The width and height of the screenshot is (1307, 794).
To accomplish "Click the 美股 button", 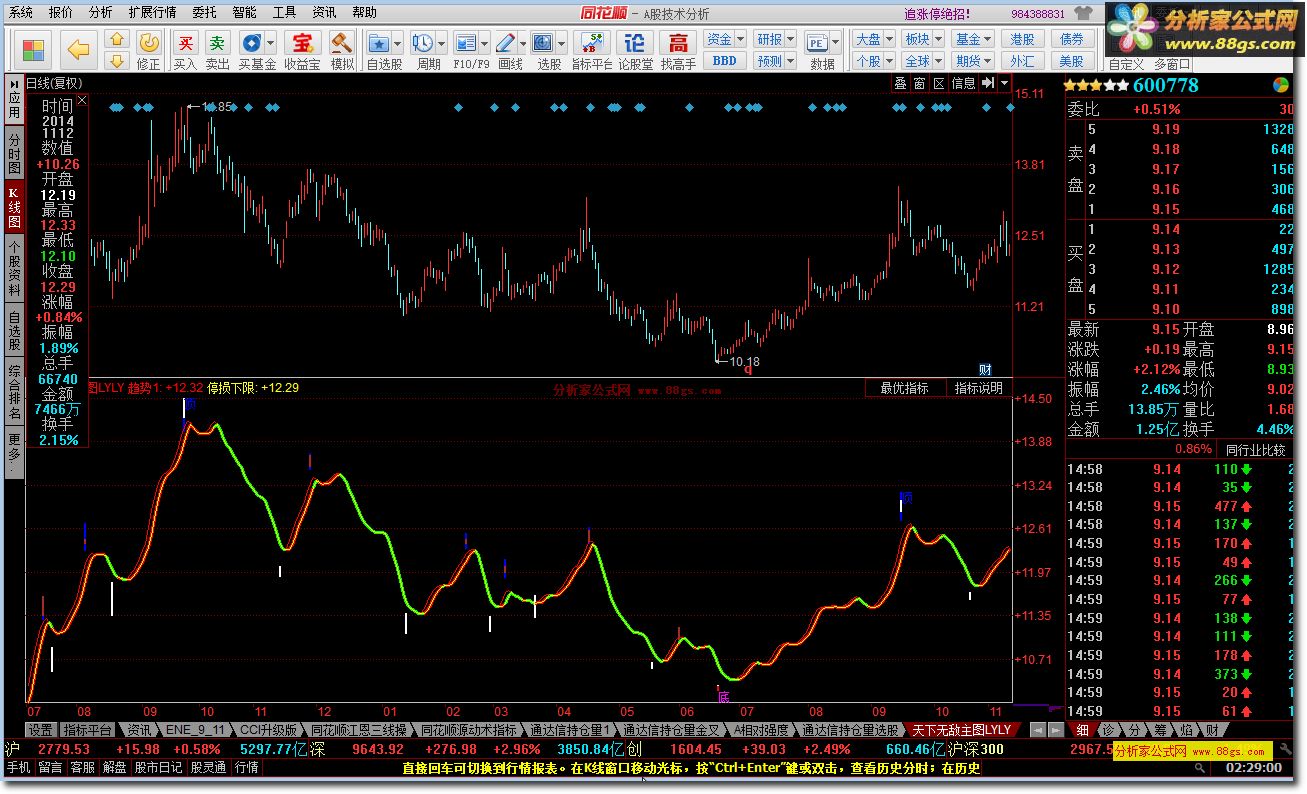I will click(1071, 61).
